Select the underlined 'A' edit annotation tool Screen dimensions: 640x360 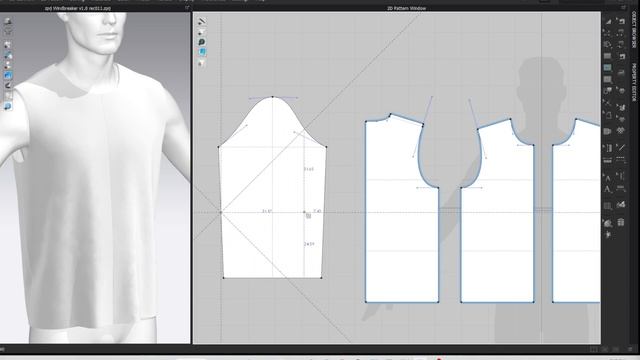[x=607, y=189]
